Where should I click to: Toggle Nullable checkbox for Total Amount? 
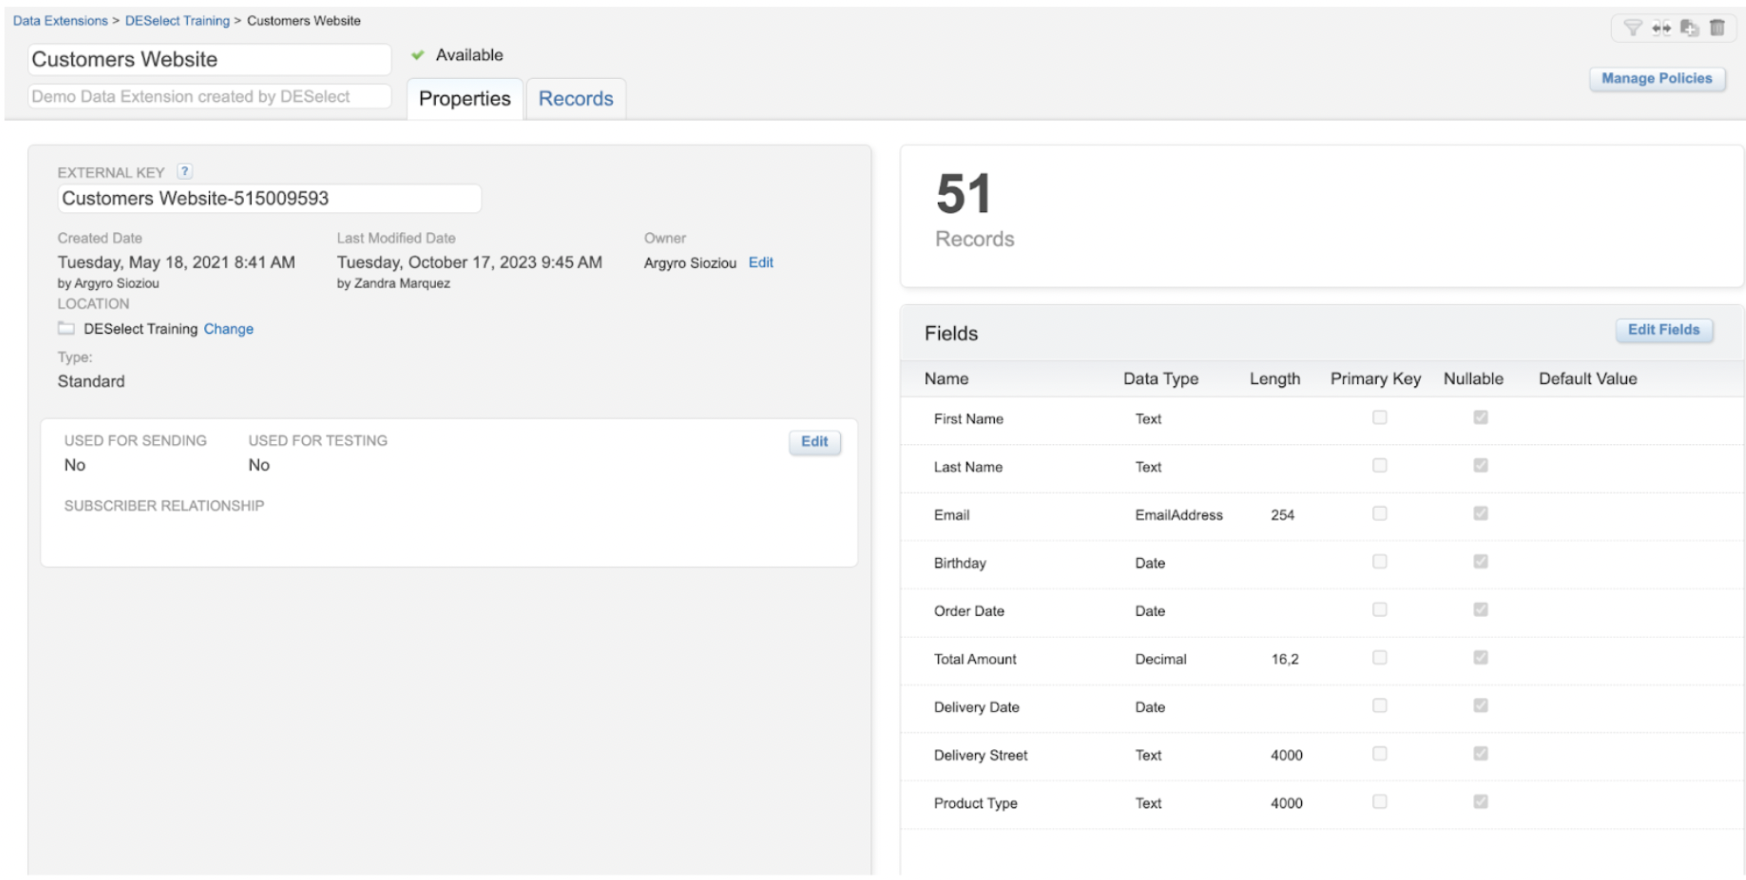tap(1481, 658)
